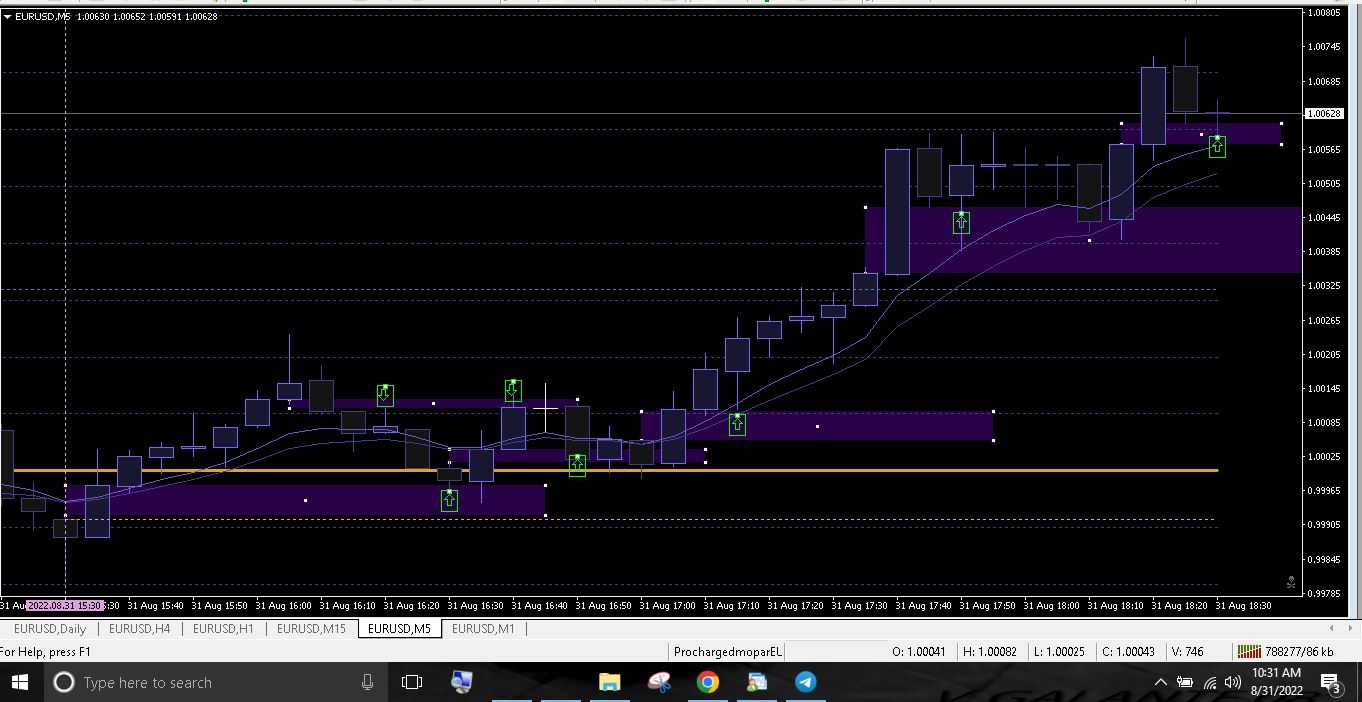The width and height of the screenshot is (1362, 702).
Task: Open the computer monitor app on the taskbar
Action: coord(461,682)
